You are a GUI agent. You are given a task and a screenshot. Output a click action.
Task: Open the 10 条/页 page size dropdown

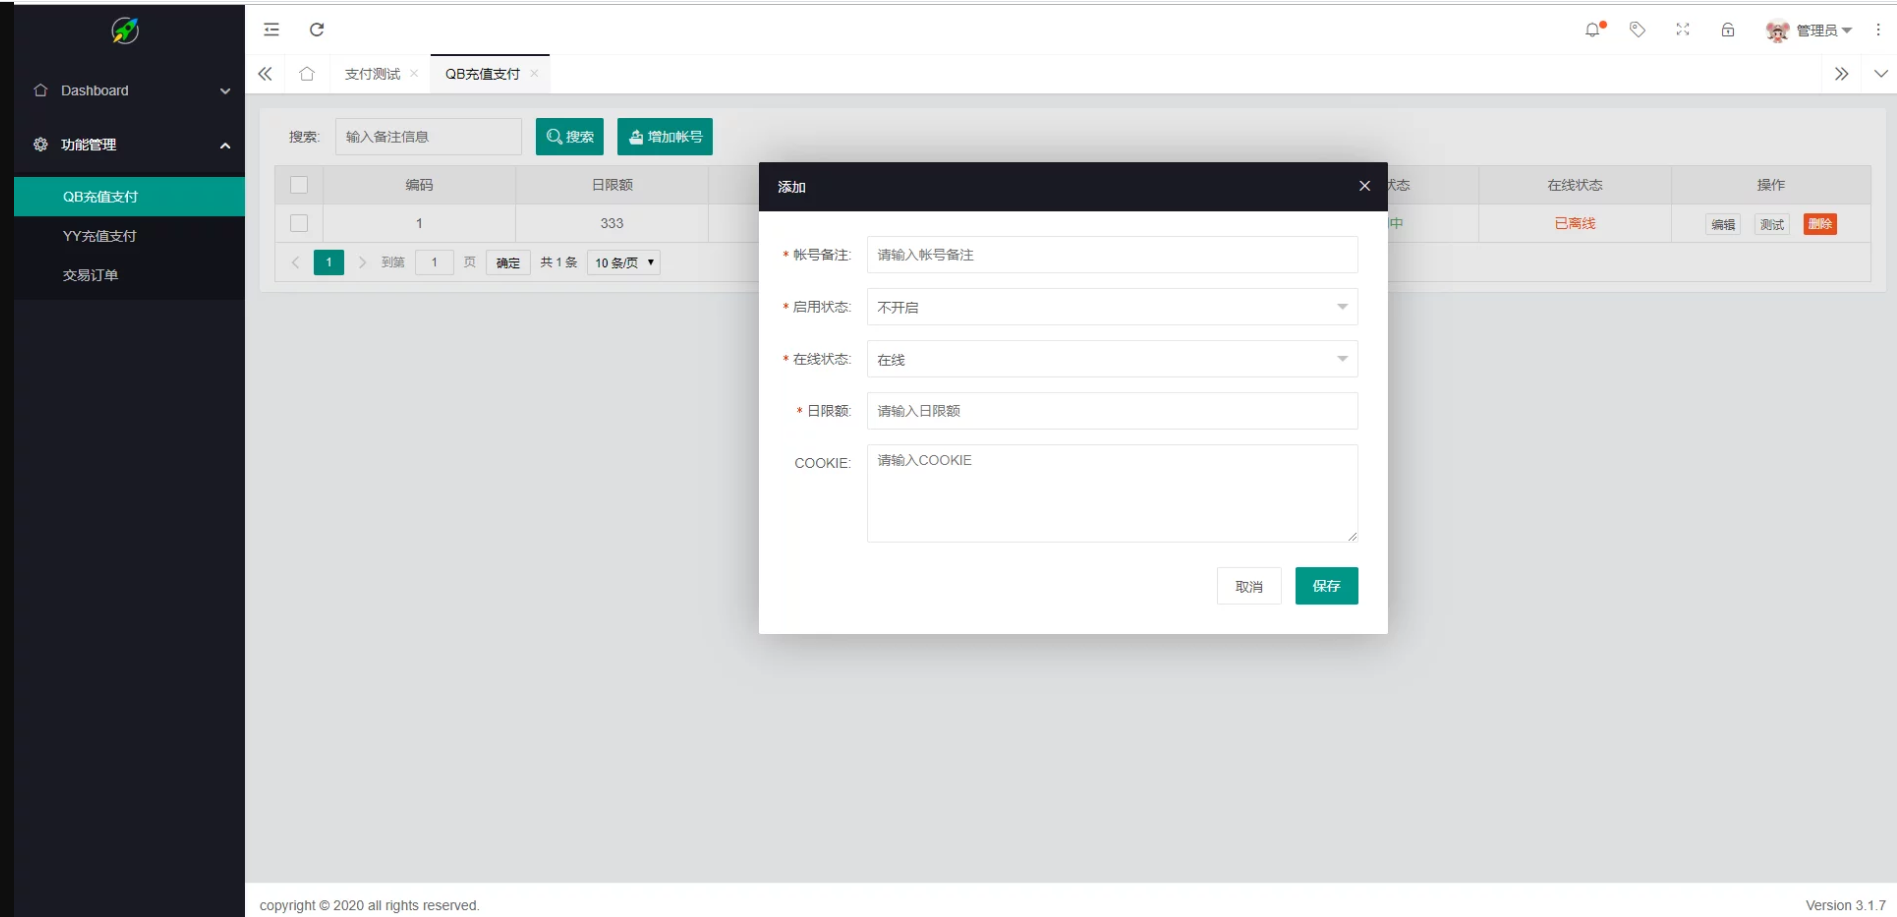624,263
